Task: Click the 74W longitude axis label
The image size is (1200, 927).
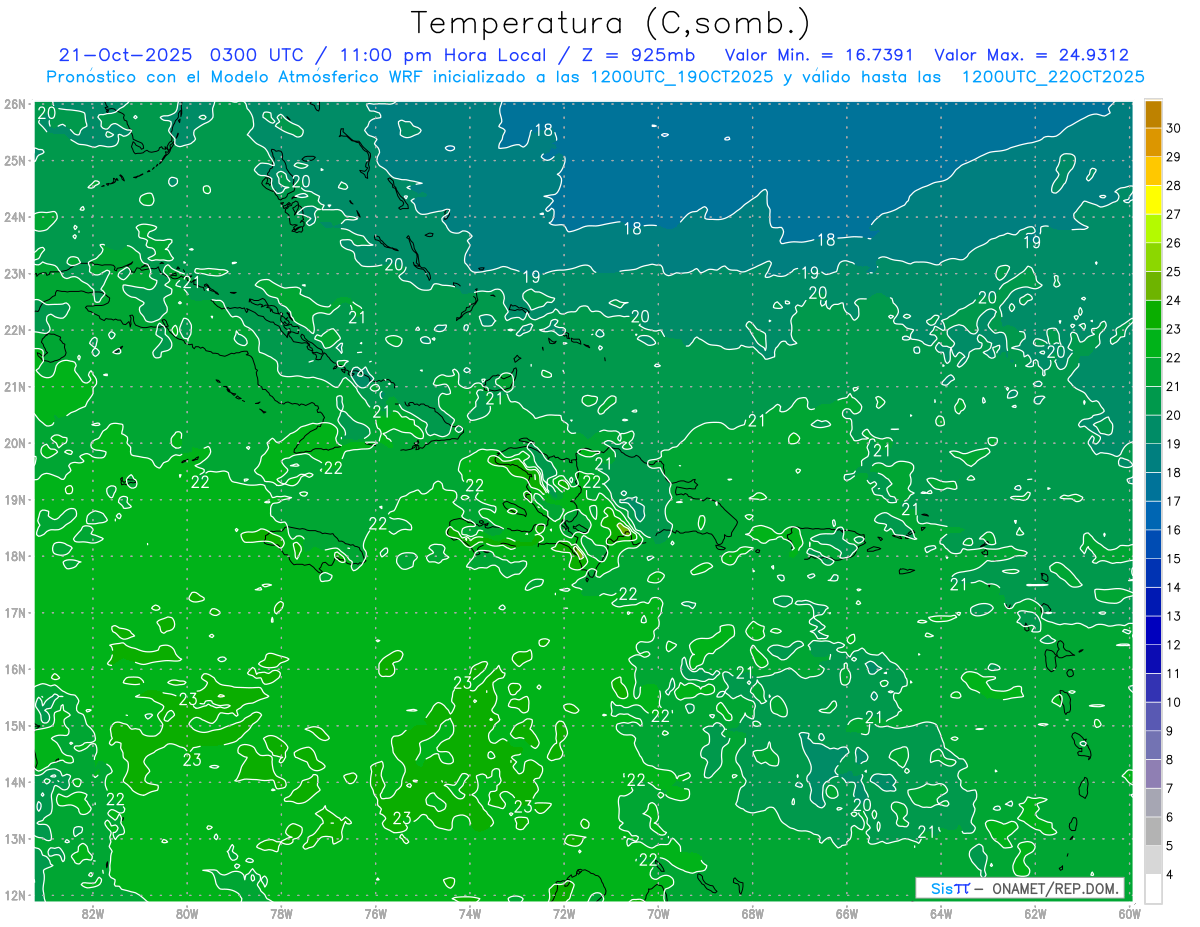Action: click(470, 913)
